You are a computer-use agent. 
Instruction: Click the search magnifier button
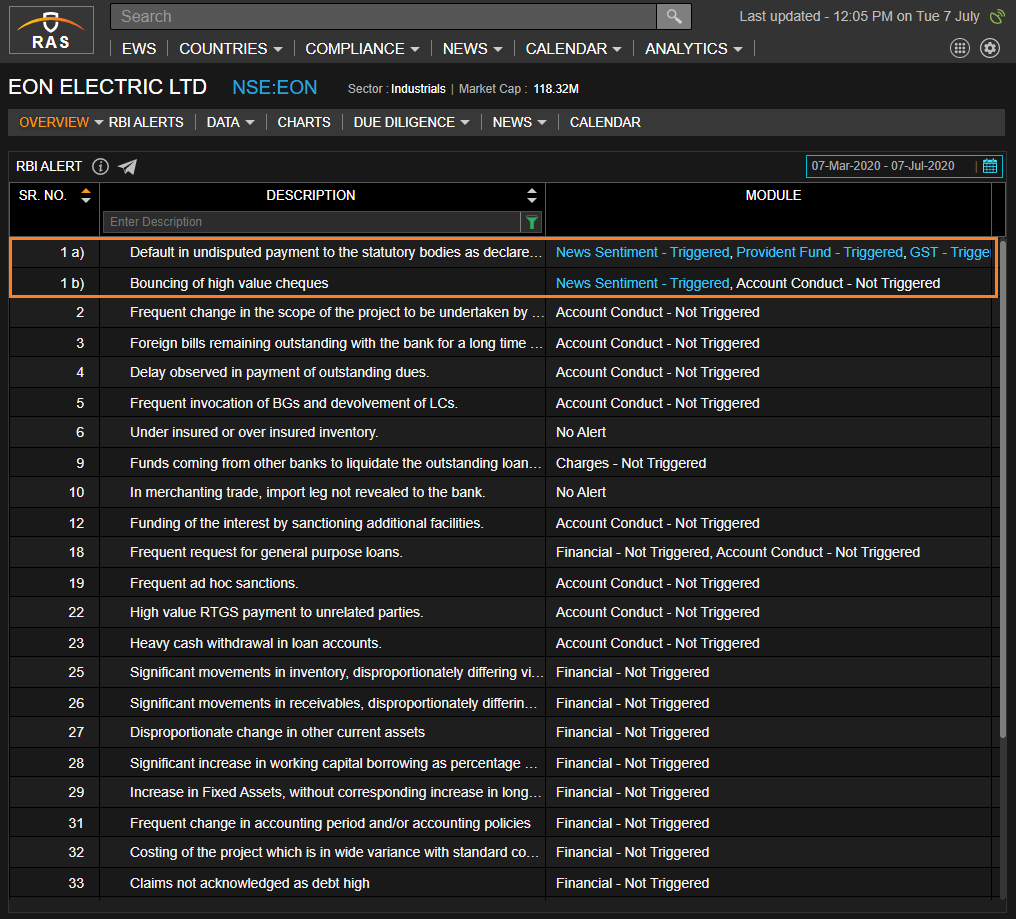tap(673, 16)
